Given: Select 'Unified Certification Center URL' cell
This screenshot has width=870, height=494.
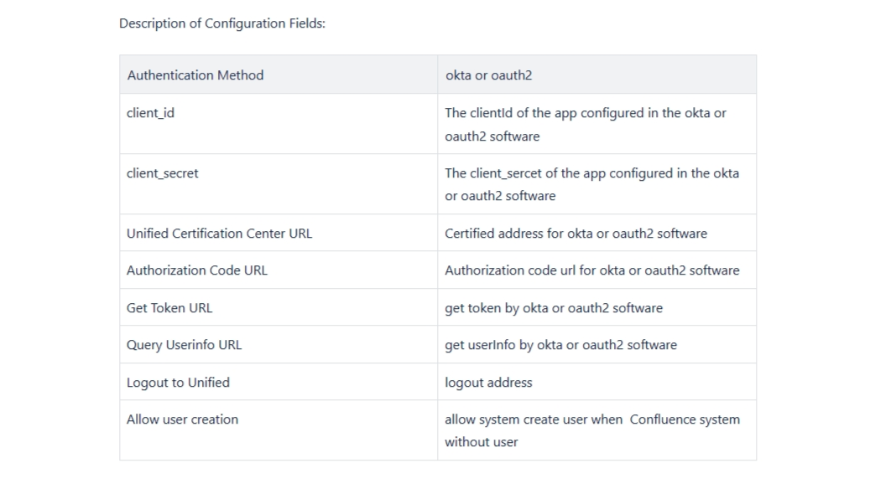Looking at the screenshot, I should point(219,233).
